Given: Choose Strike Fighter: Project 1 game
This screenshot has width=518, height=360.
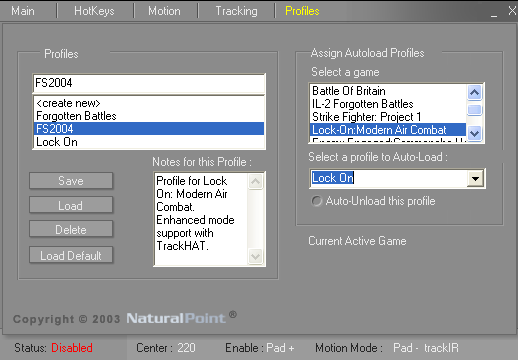Looking at the screenshot, I should click(388, 117).
